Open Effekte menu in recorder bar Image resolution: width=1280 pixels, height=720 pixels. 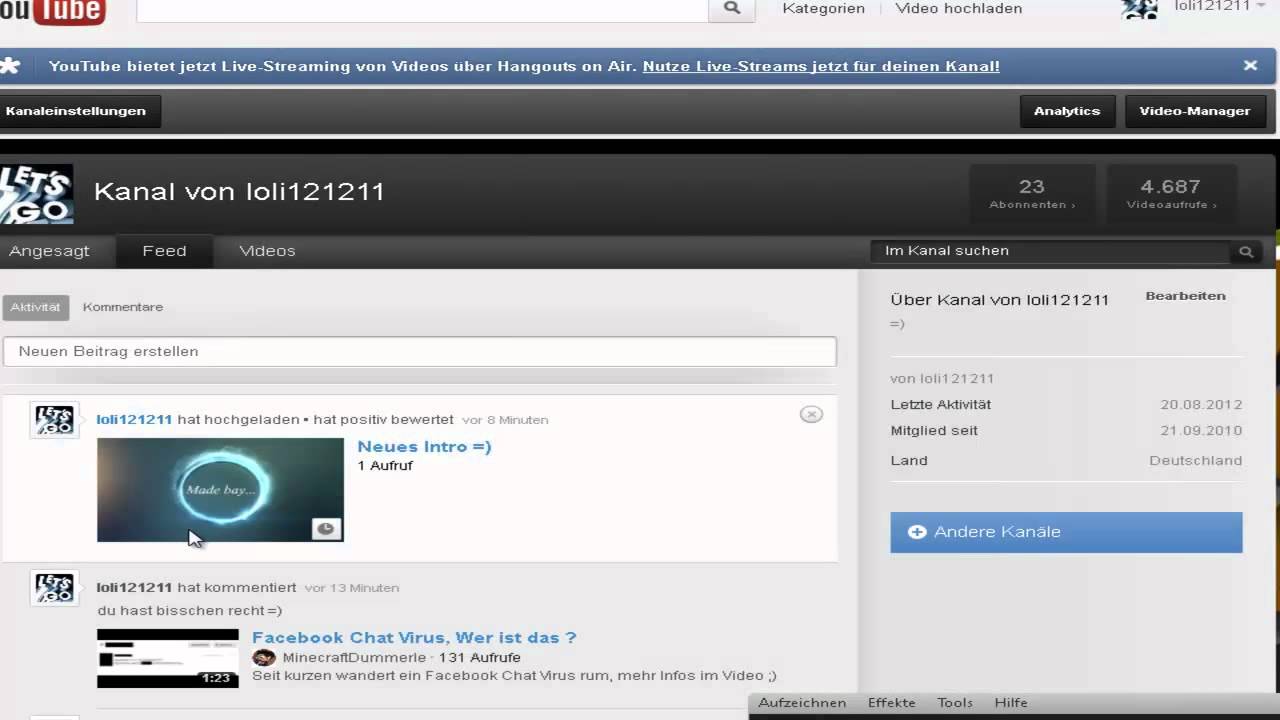click(x=891, y=703)
